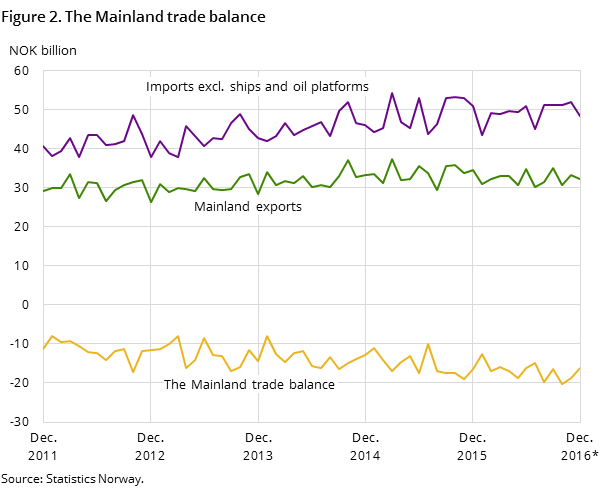This screenshot has width=609, height=488.
Task: Click the leftmost starting point of the yellow line
Action: (43, 348)
